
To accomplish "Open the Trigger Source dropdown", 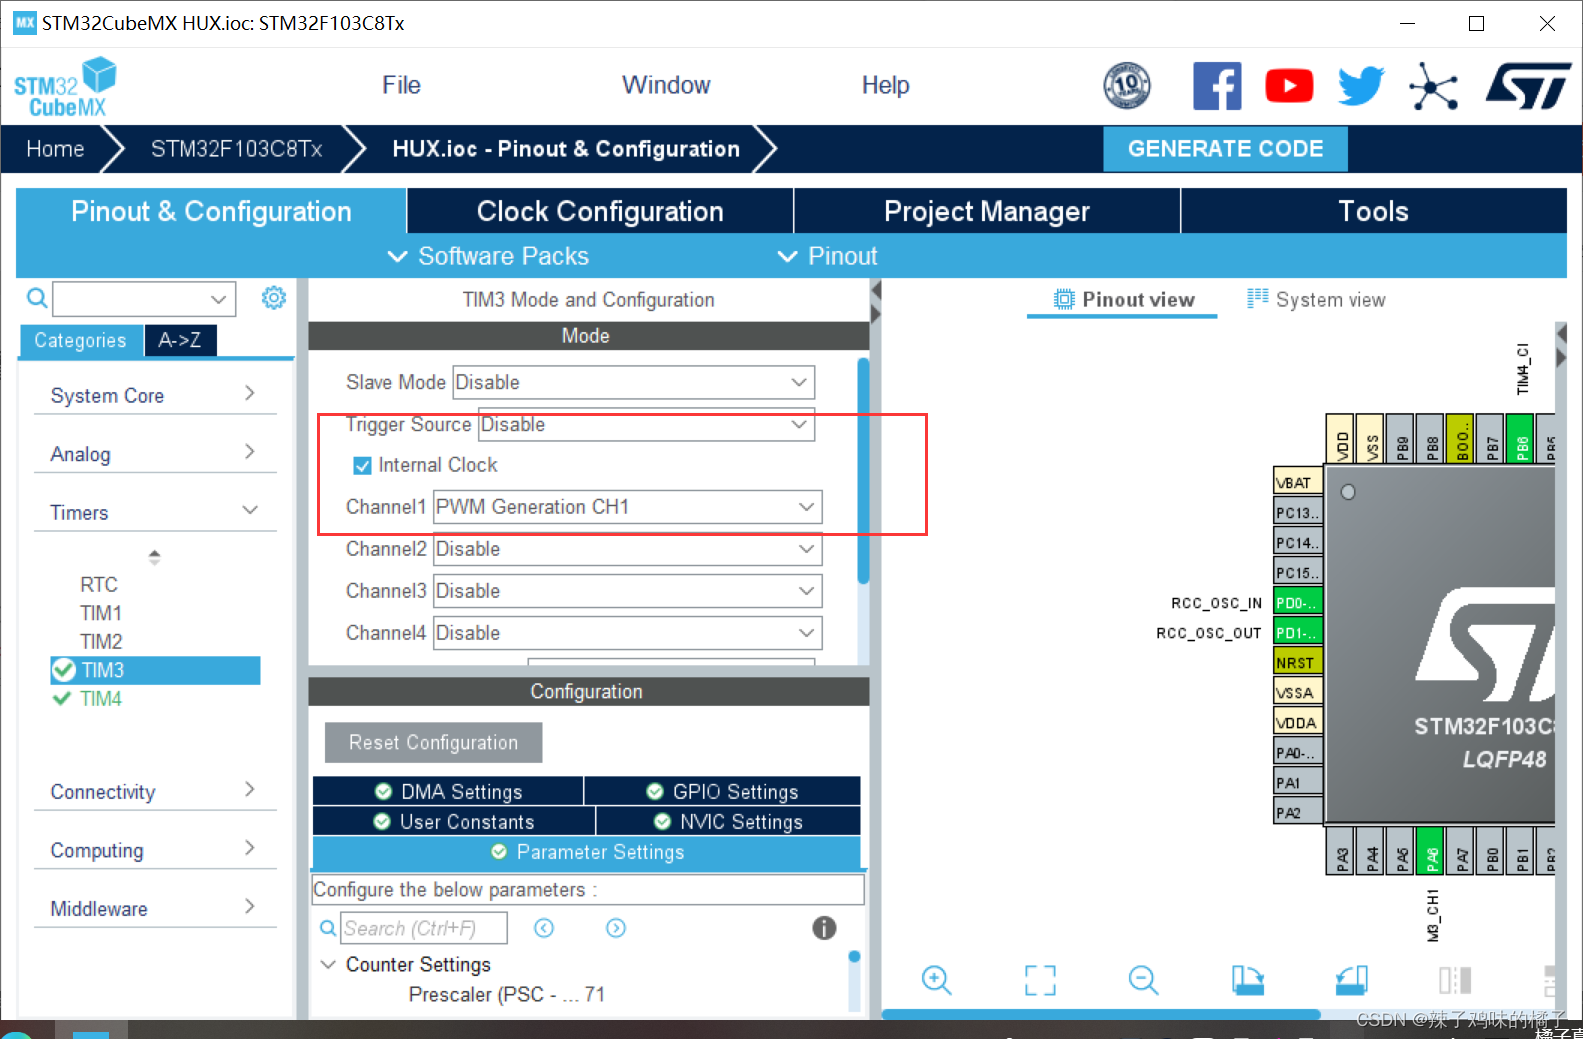I will [647, 424].
